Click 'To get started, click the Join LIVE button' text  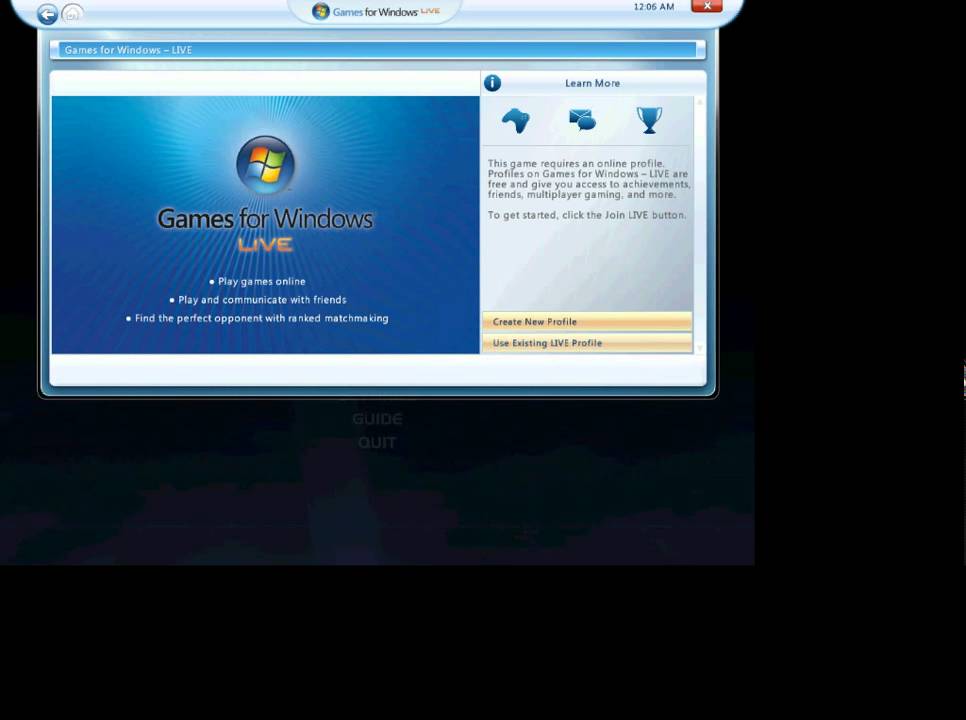coord(586,215)
